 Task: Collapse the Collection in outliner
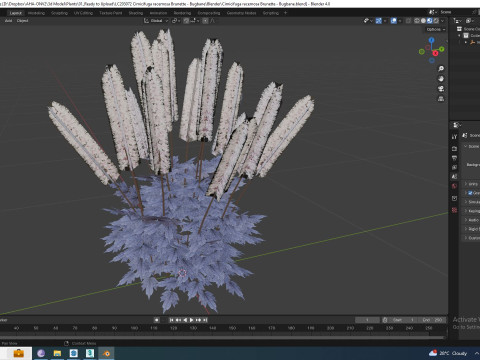tap(459, 35)
